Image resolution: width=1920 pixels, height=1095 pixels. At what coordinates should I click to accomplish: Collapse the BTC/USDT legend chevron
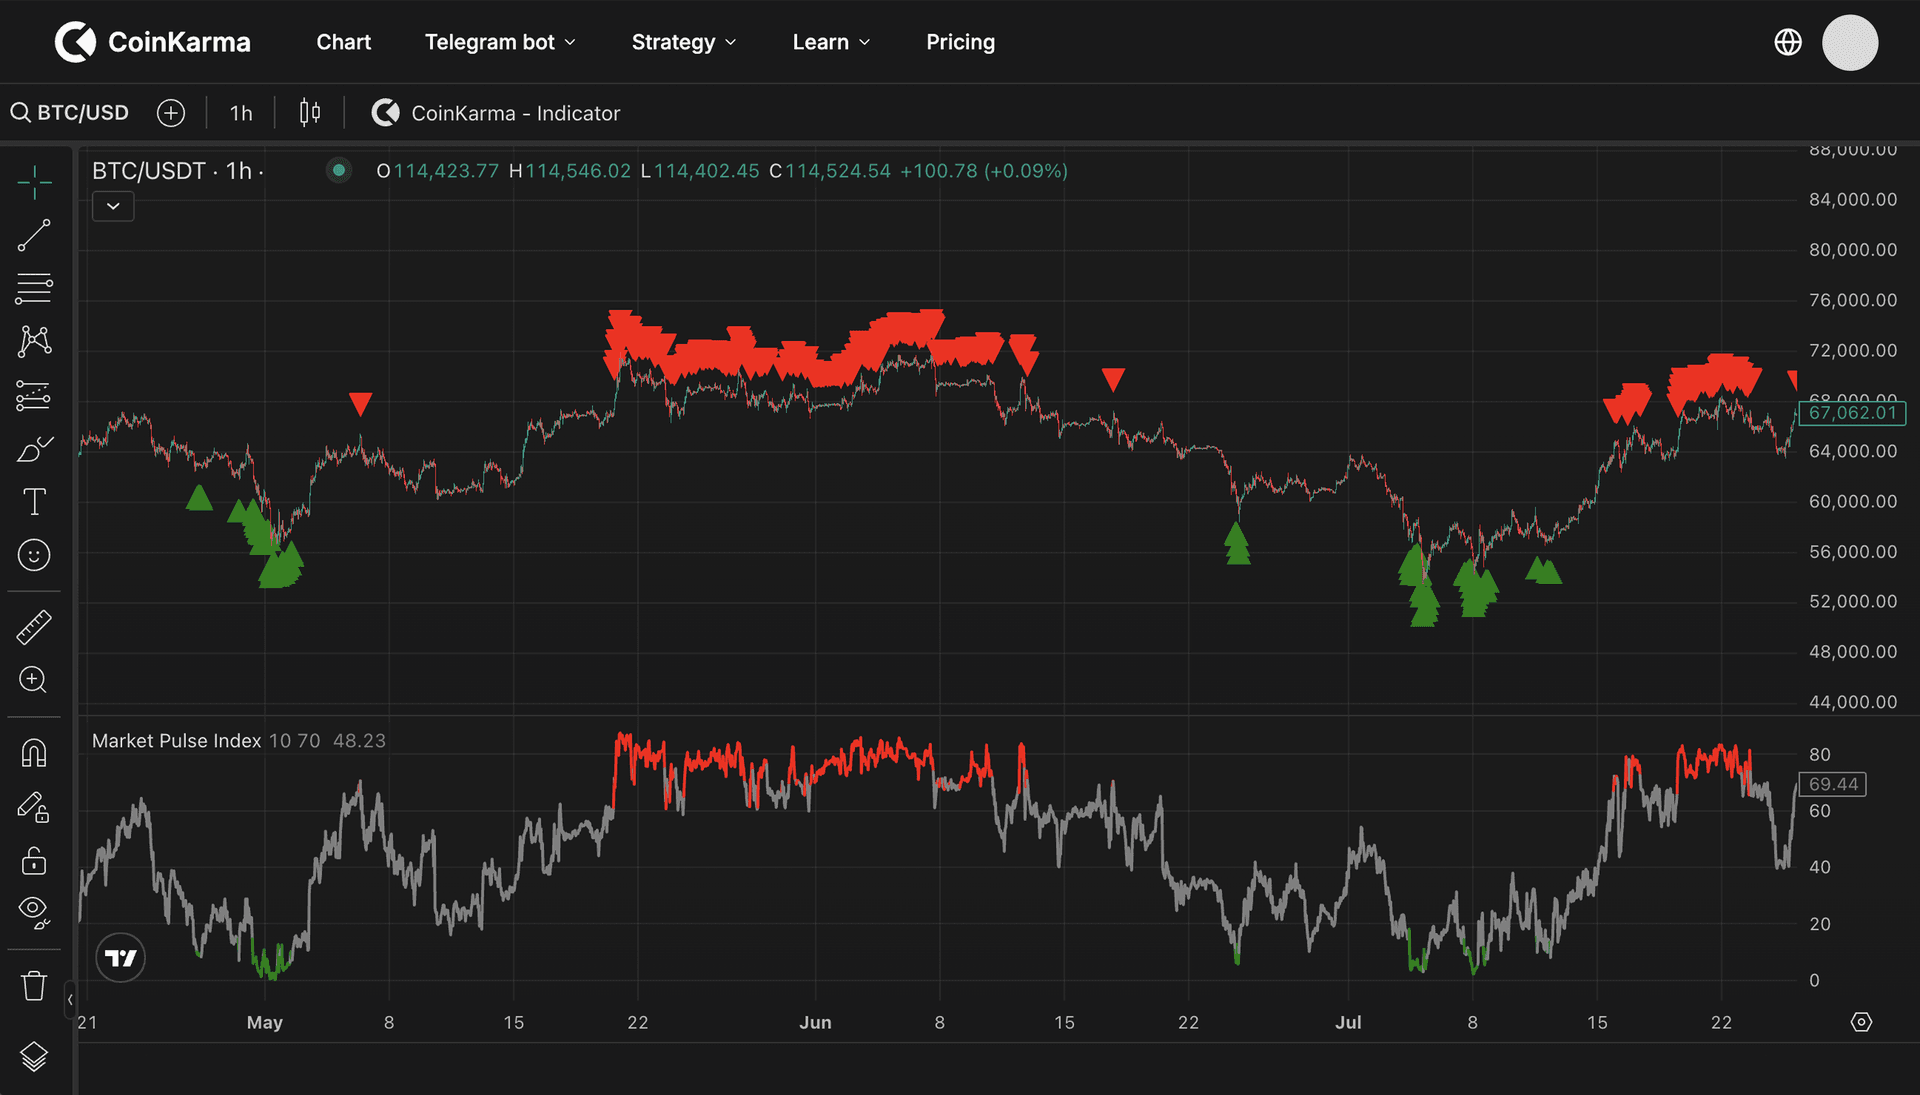[x=113, y=206]
